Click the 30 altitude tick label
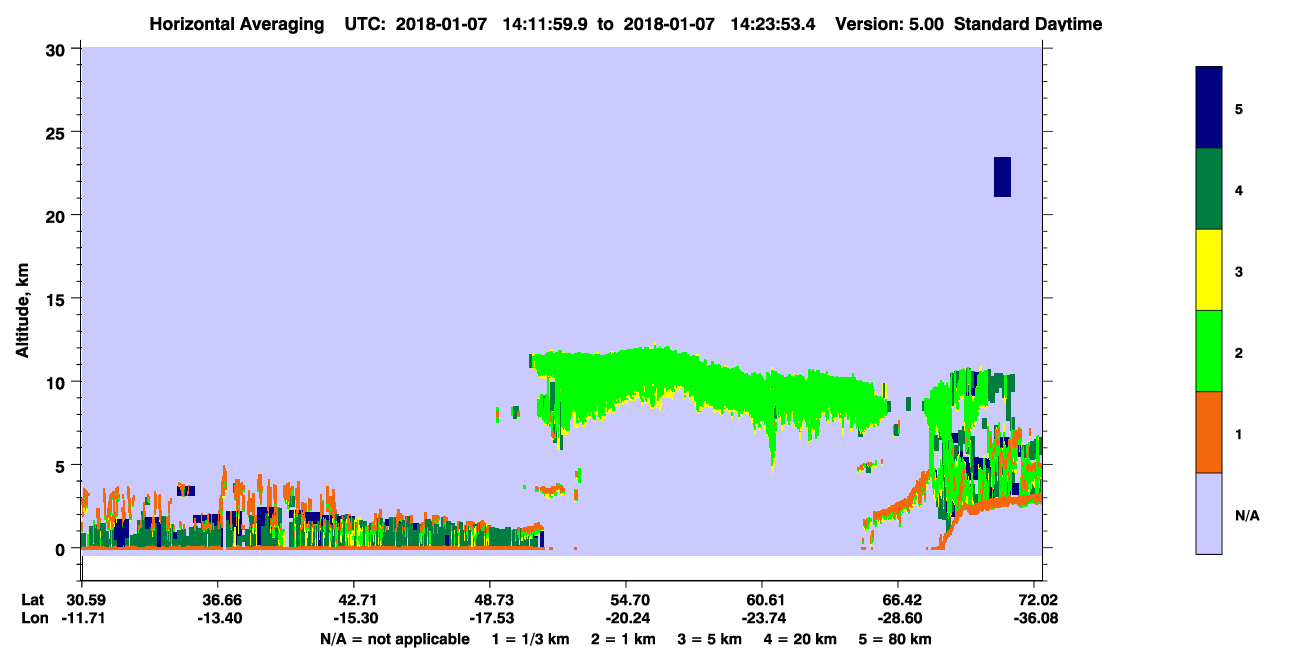 [58, 49]
